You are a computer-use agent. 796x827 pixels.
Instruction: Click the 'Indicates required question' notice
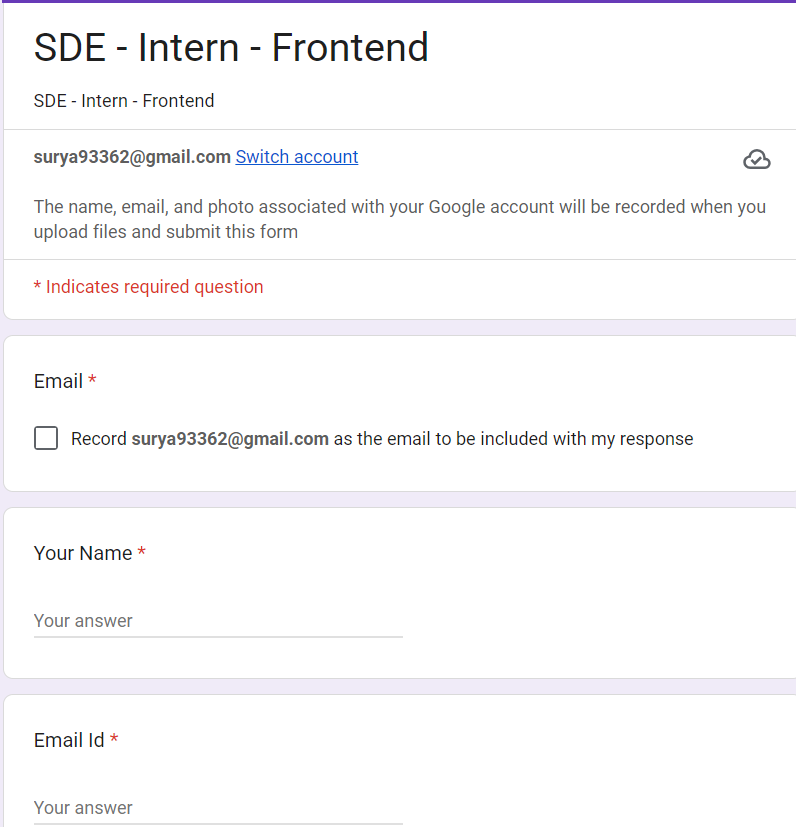click(x=154, y=287)
